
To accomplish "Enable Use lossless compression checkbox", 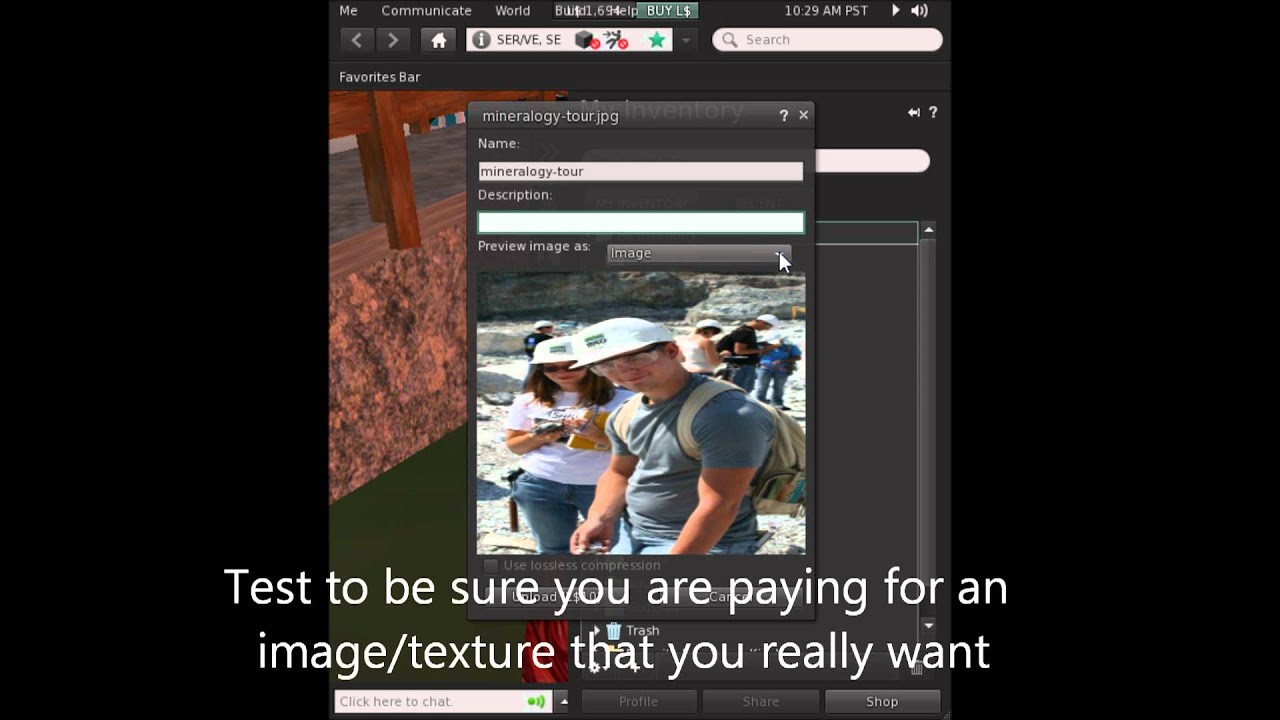I will tap(490, 566).
